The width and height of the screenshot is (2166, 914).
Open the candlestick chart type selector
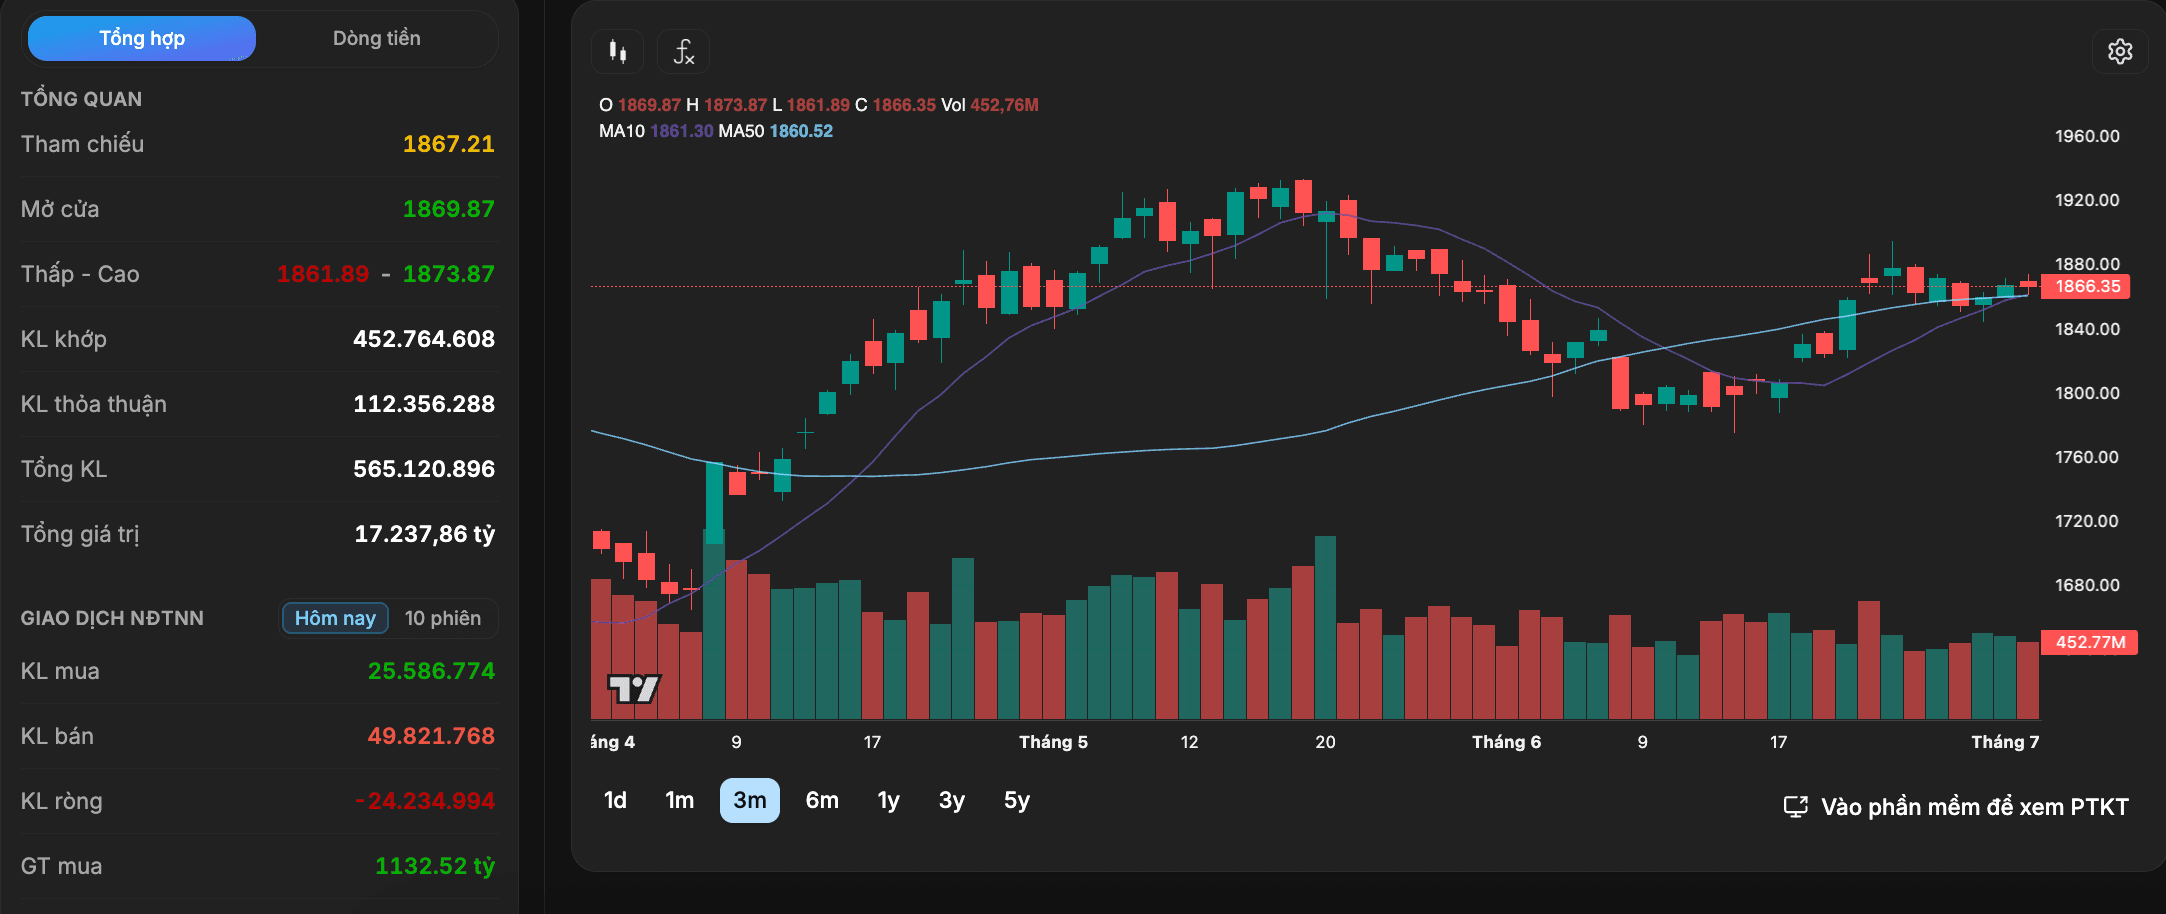pyautogui.click(x=618, y=51)
